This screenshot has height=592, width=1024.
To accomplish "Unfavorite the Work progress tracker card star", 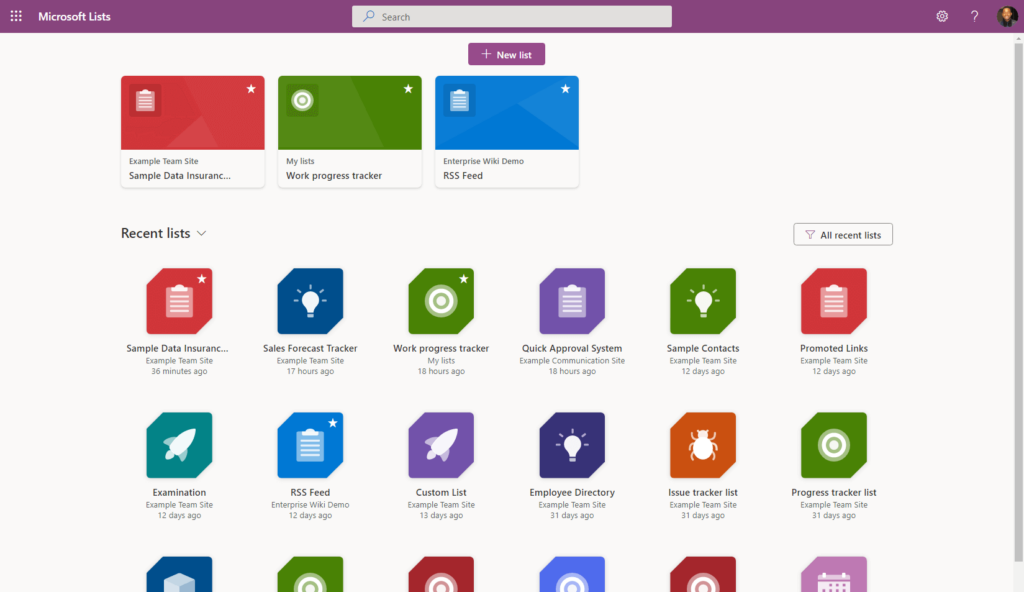I will 408,89.
